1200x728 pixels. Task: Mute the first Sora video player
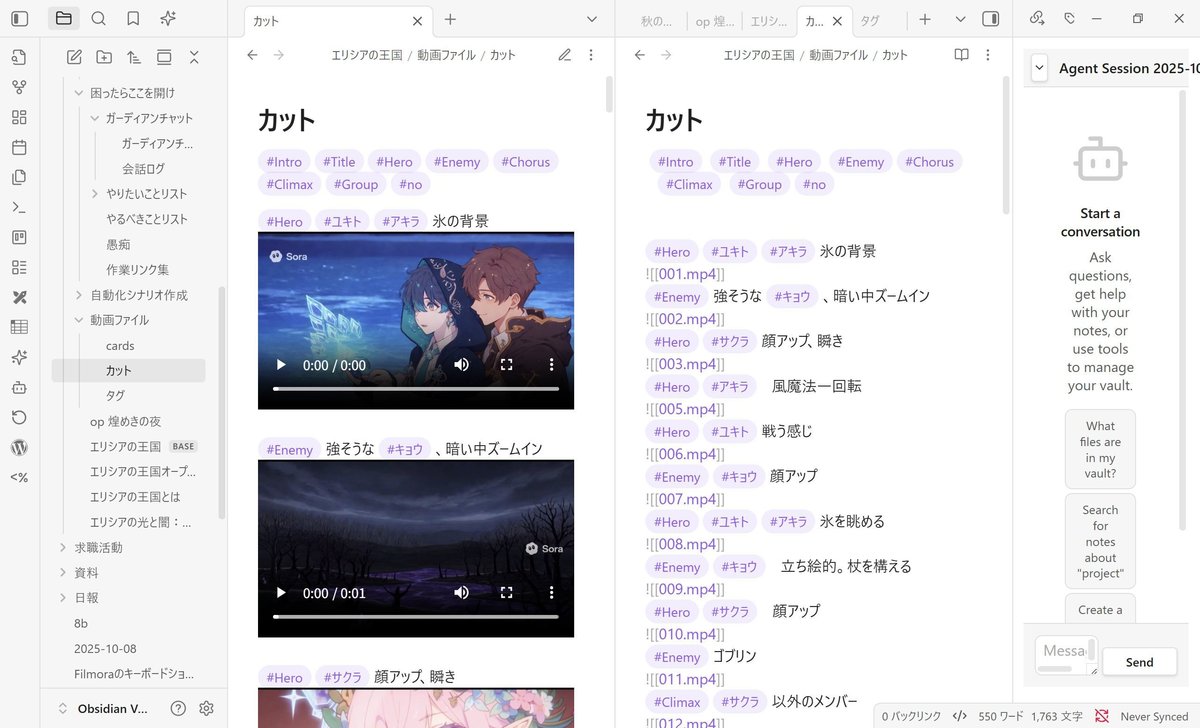pos(461,365)
